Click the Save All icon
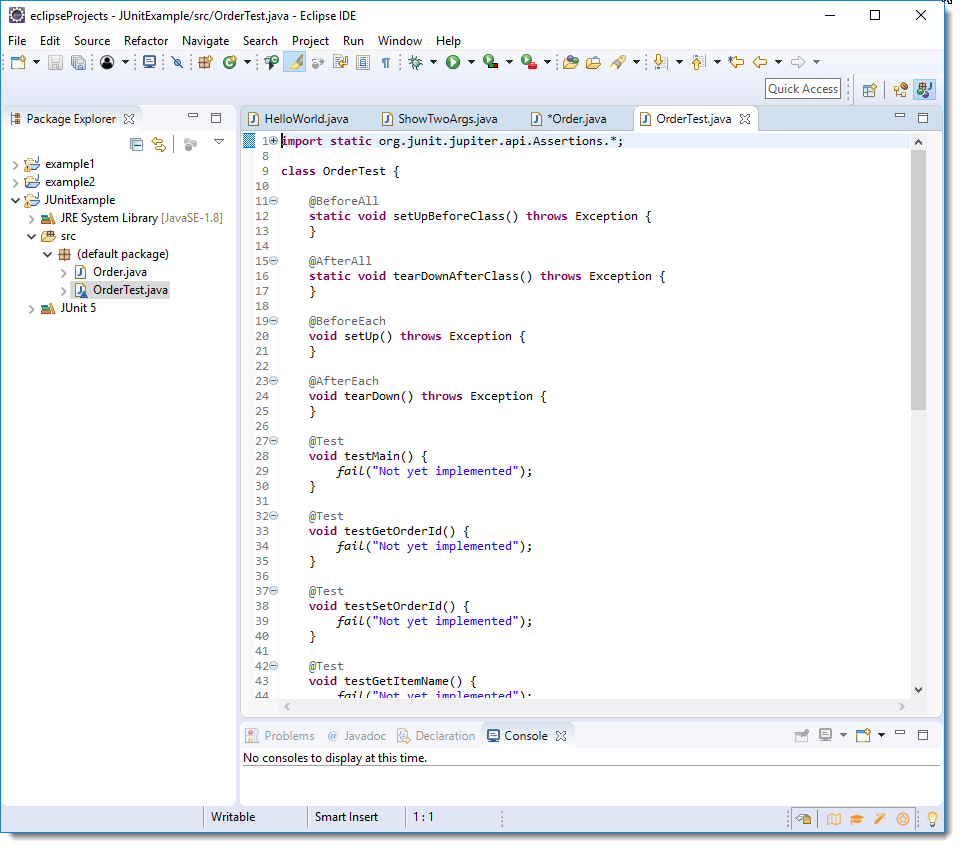 [x=78, y=62]
